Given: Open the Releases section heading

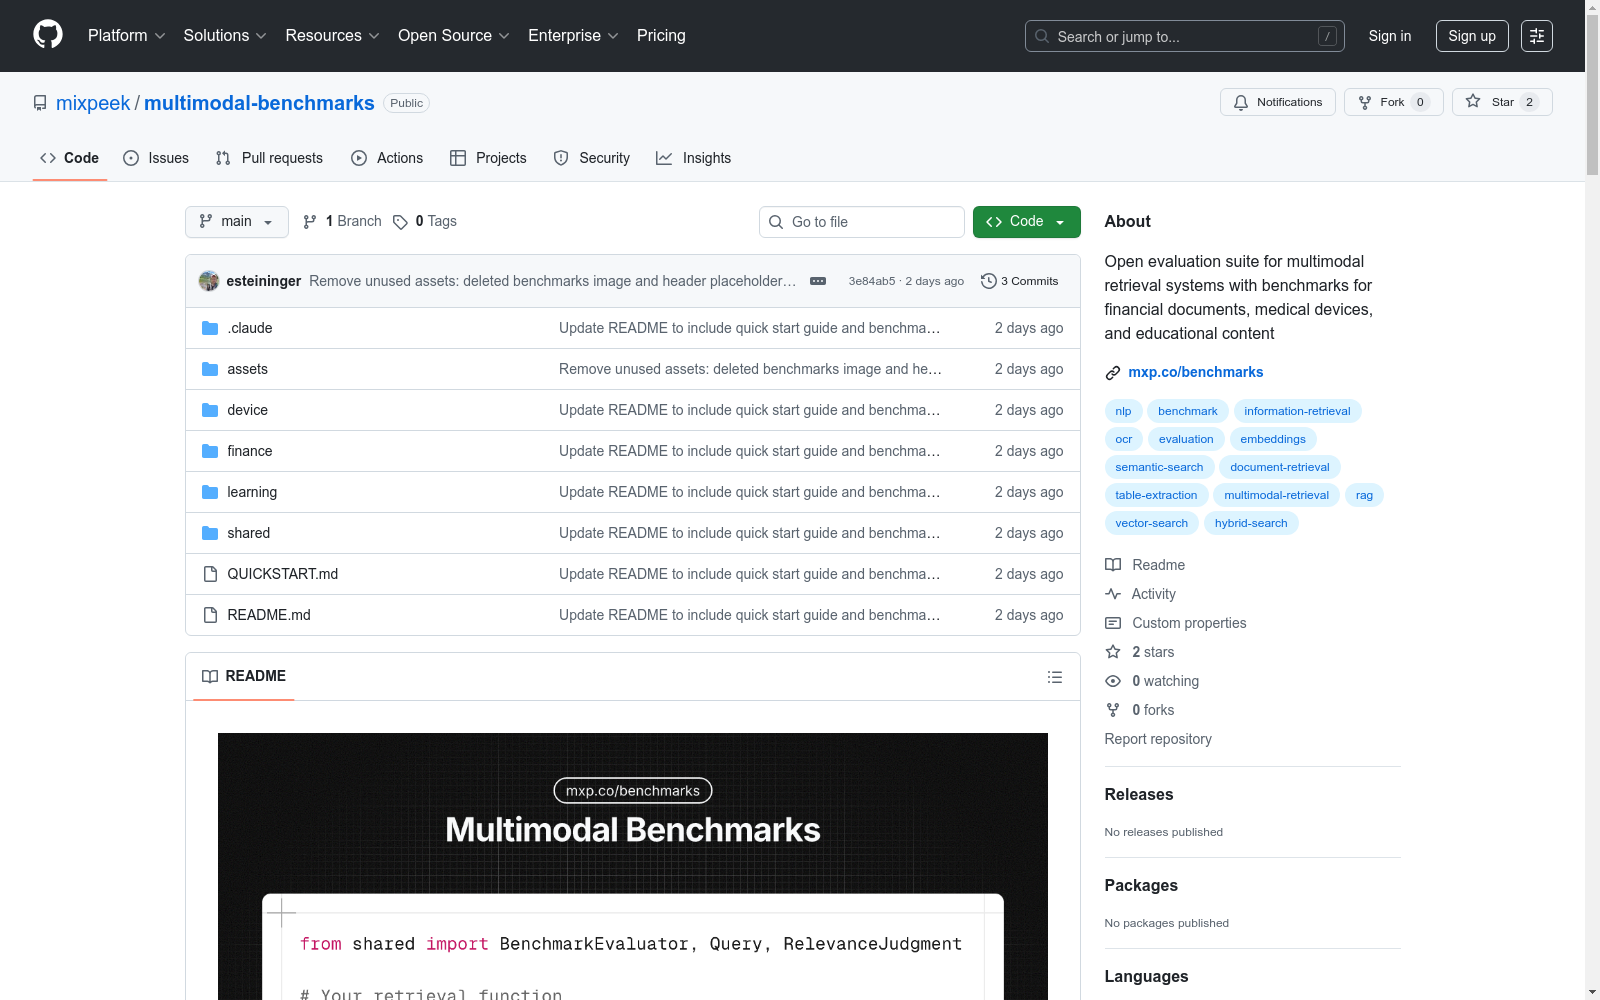Looking at the screenshot, I should tap(1139, 795).
